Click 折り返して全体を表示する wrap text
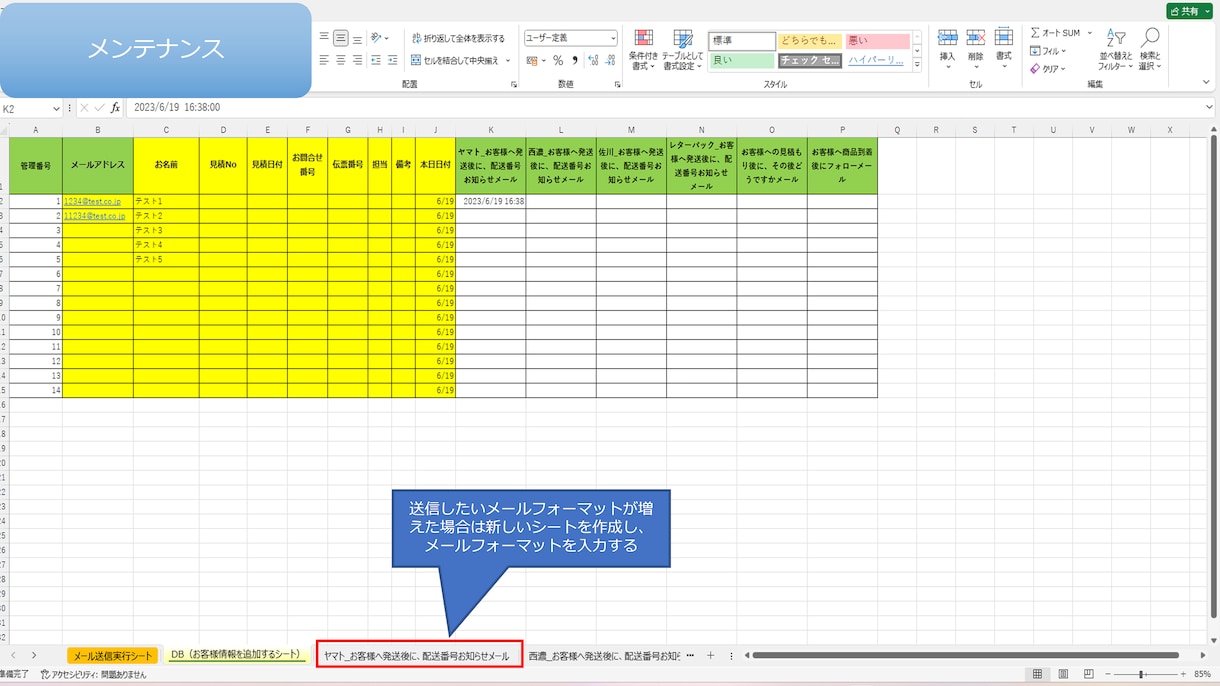Screen dimensions: 1220x686 [459, 38]
